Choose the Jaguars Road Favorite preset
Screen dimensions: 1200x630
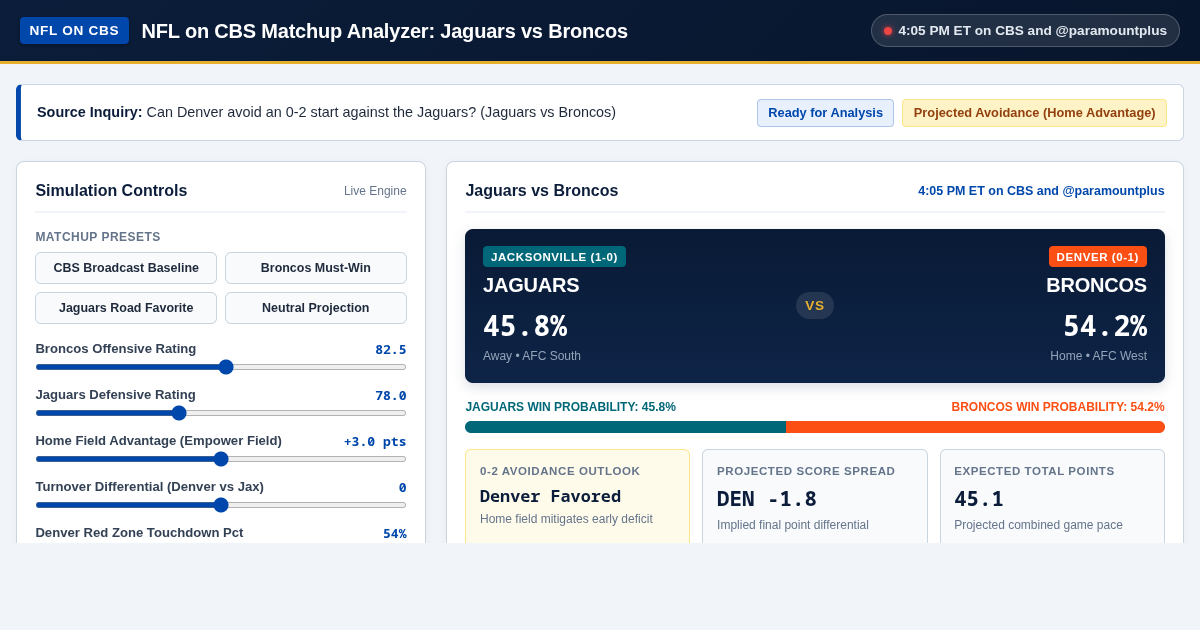[126, 308]
